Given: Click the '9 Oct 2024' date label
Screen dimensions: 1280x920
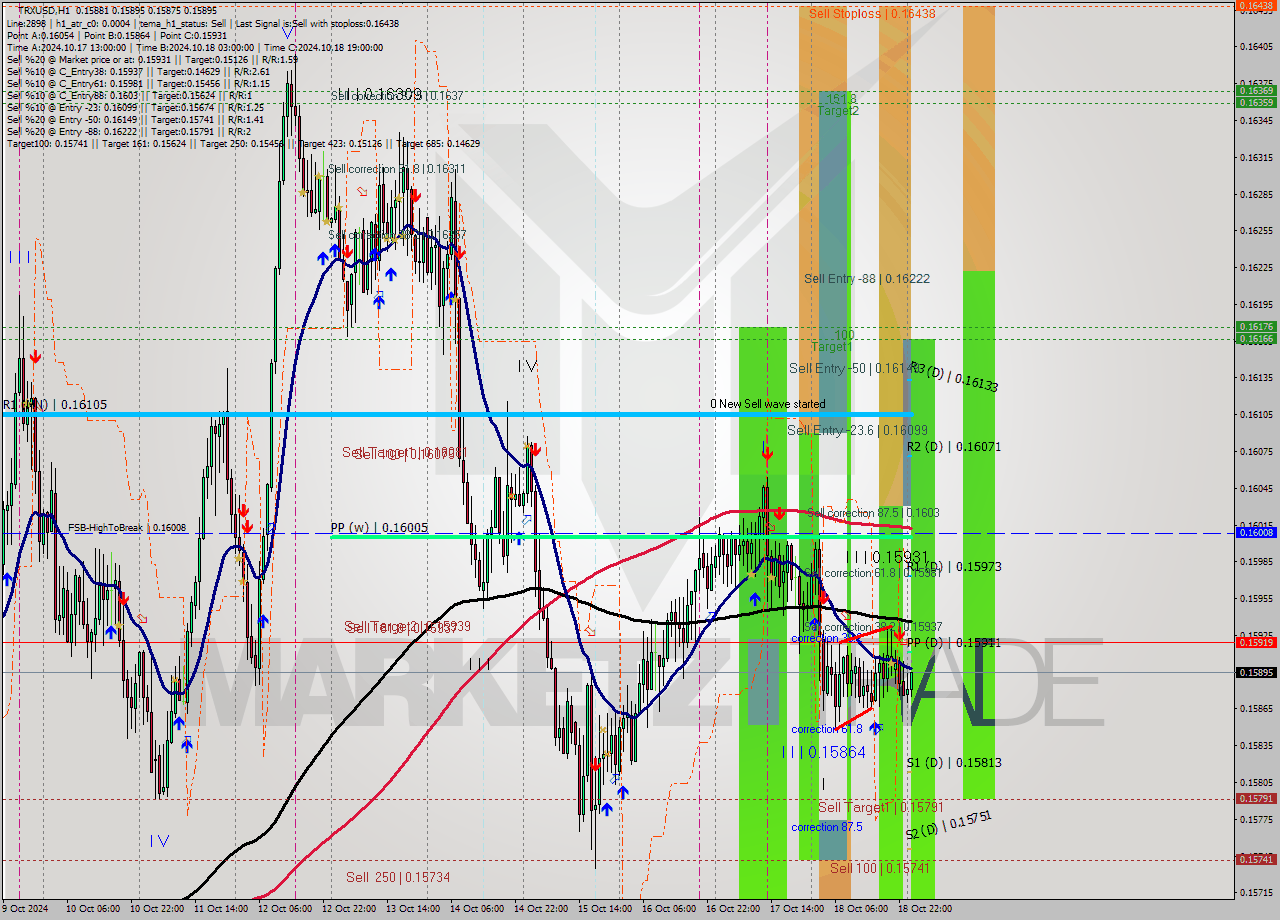Looking at the screenshot, I should pyautogui.click(x=27, y=909).
